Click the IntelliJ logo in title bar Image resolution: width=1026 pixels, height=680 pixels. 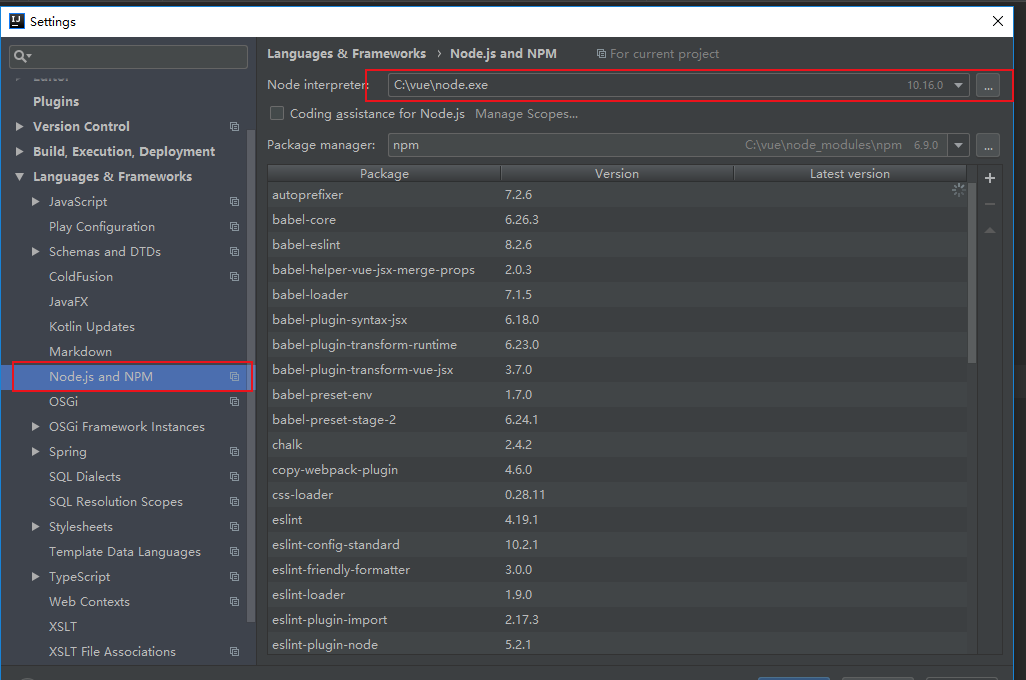16,21
